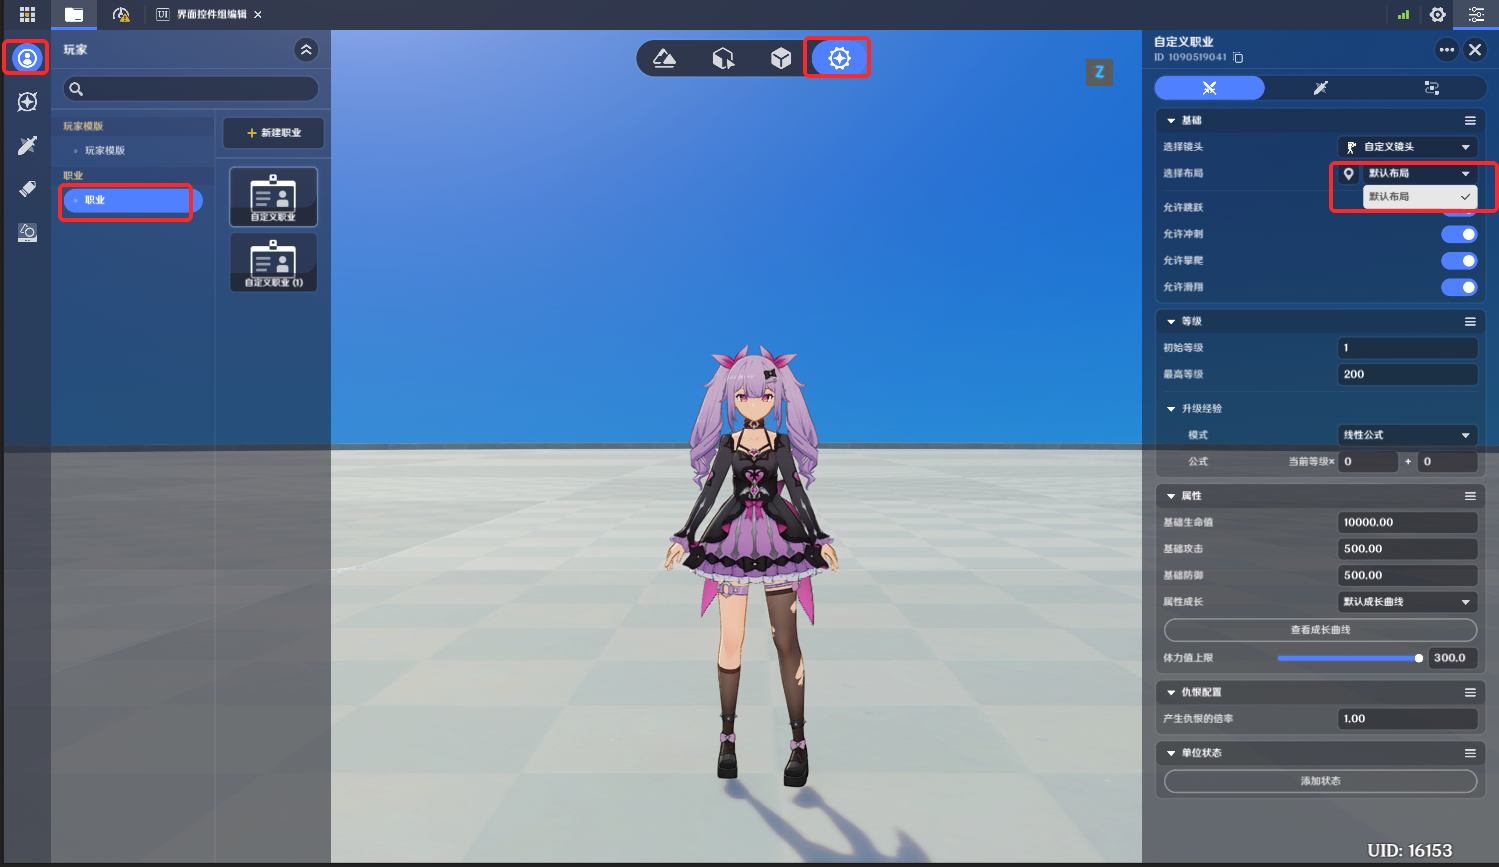Screen dimensions: 1499x867
Task: Click the 体力值上限 slider handle
Action: 1418,658
